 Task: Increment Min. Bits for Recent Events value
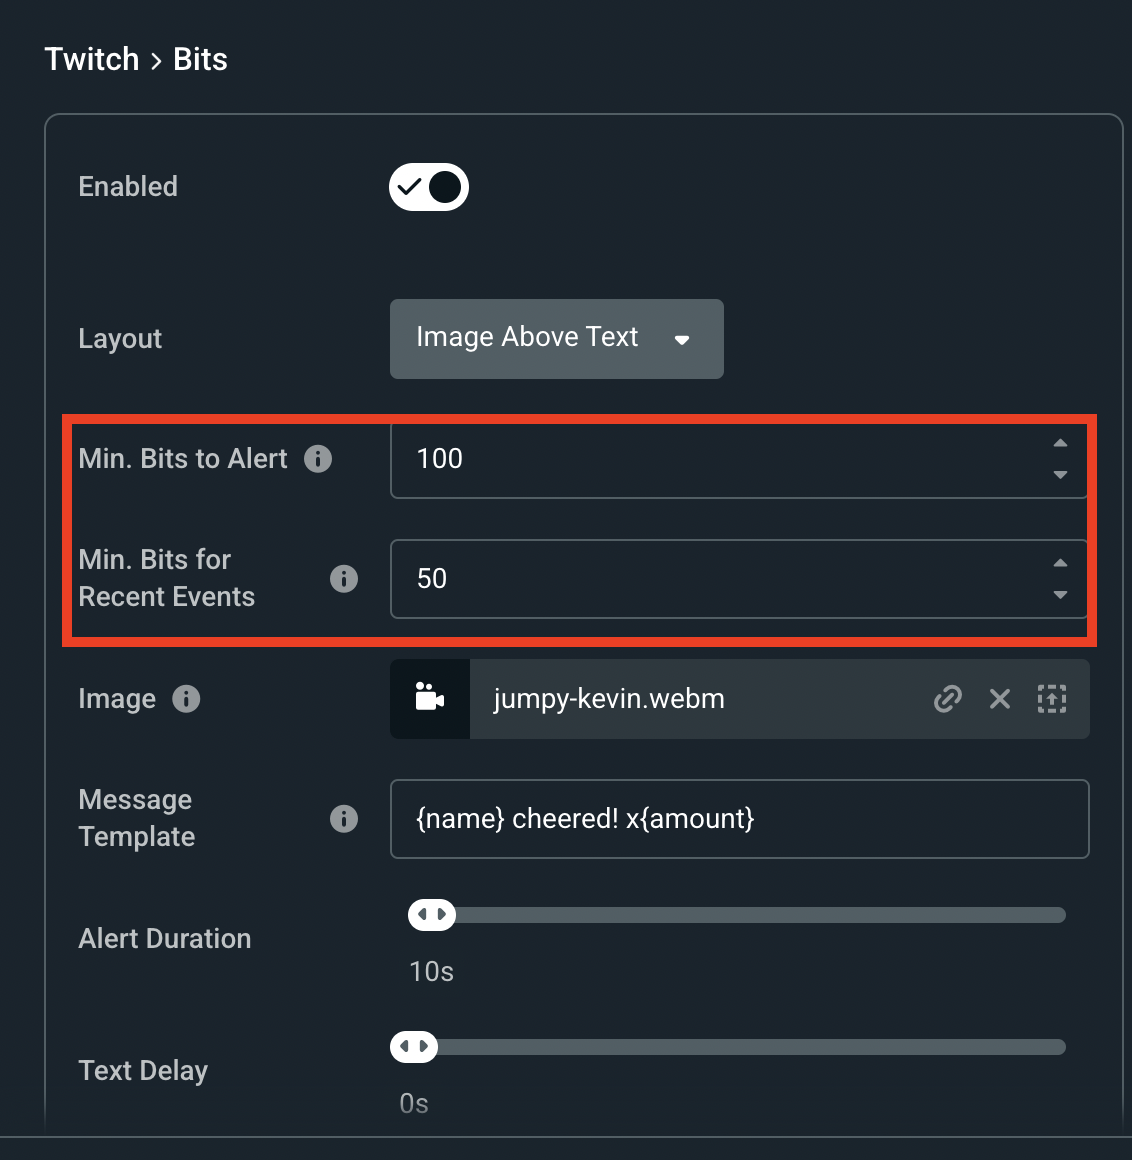(1060, 563)
